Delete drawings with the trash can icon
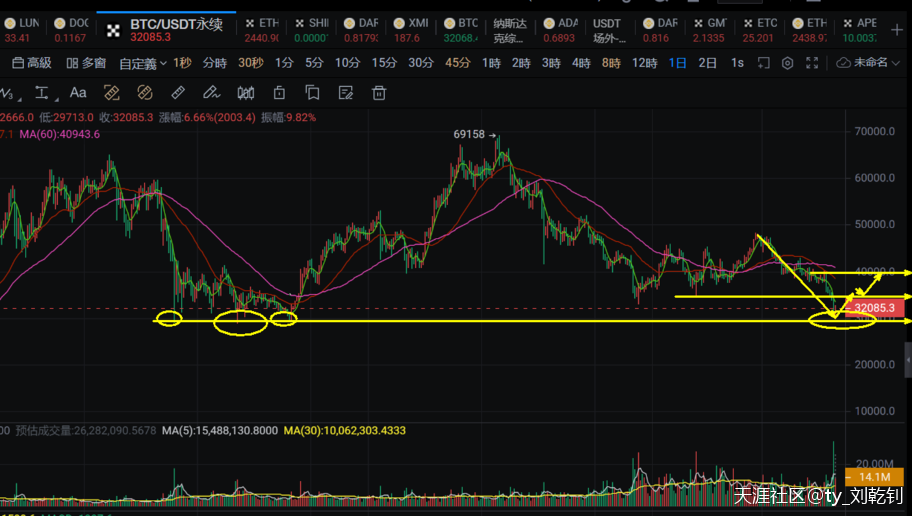This screenshot has height=516, width=912. 379,93
